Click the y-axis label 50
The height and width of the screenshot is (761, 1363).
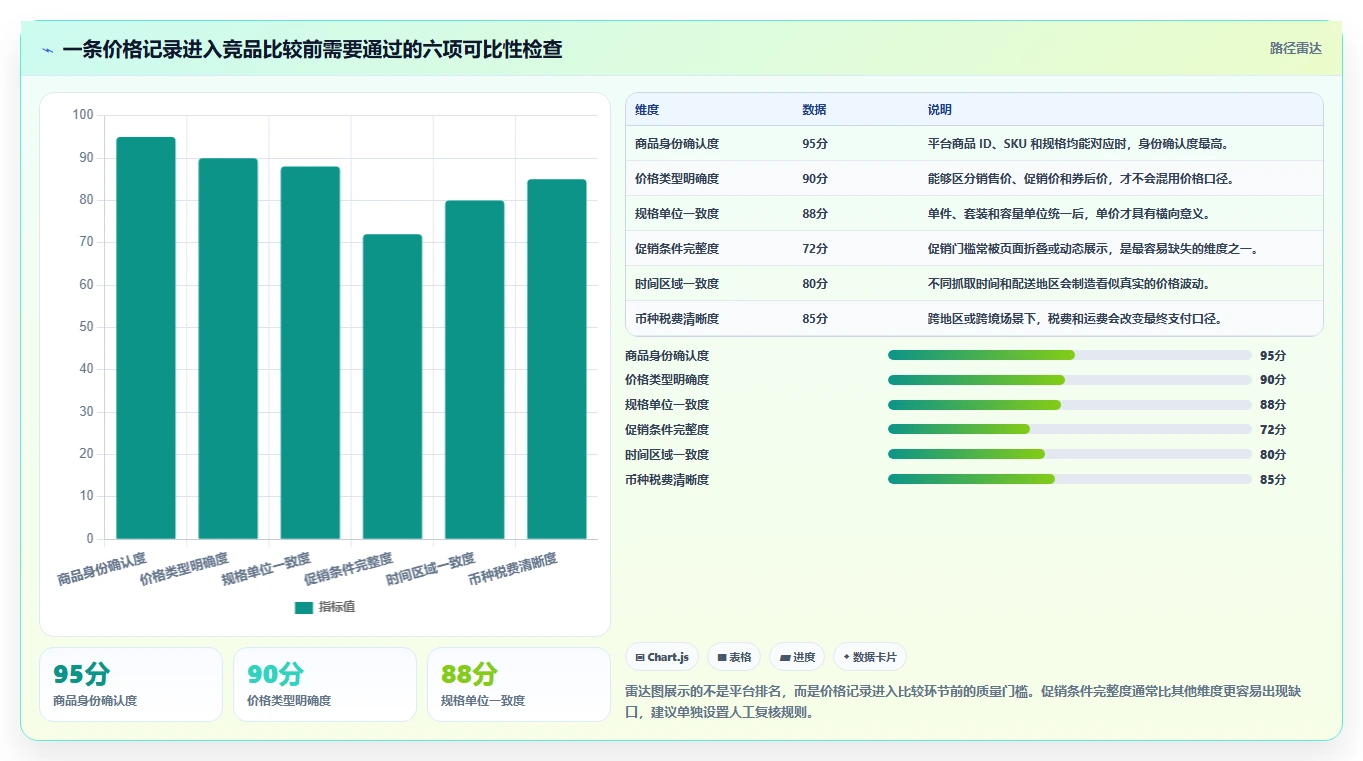tap(86, 327)
